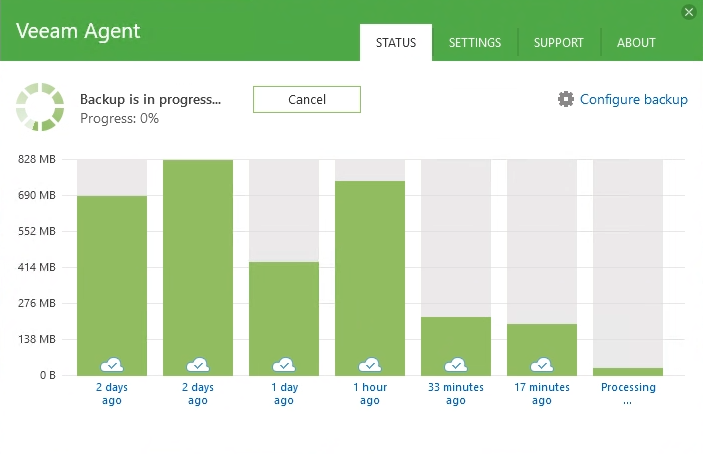703x454 pixels.
Task: Click cloud checkmark icon on 33 minutes bar
Action: pos(456,364)
